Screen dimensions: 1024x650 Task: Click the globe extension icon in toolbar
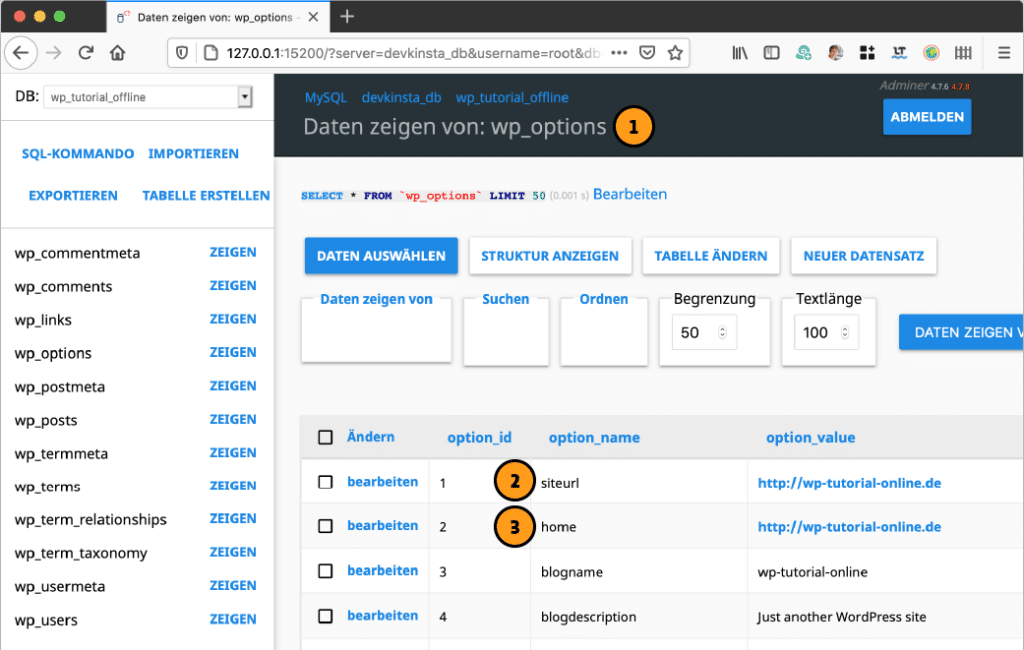click(x=931, y=53)
